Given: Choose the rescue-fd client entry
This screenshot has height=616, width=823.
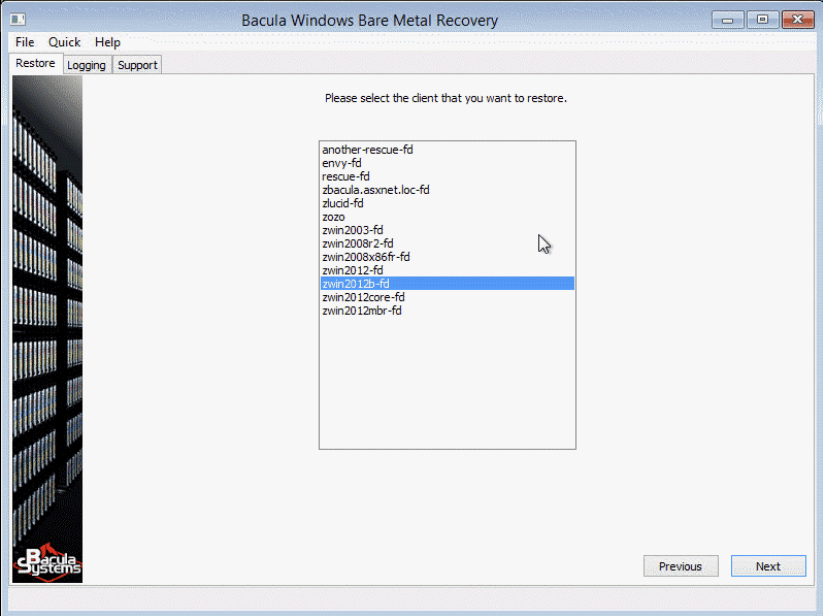Looking at the screenshot, I should tap(346, 176).
